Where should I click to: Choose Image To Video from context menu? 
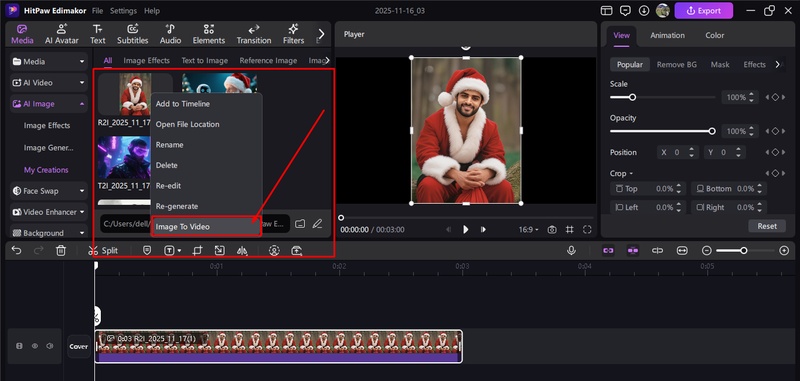(x=206, y=226)
